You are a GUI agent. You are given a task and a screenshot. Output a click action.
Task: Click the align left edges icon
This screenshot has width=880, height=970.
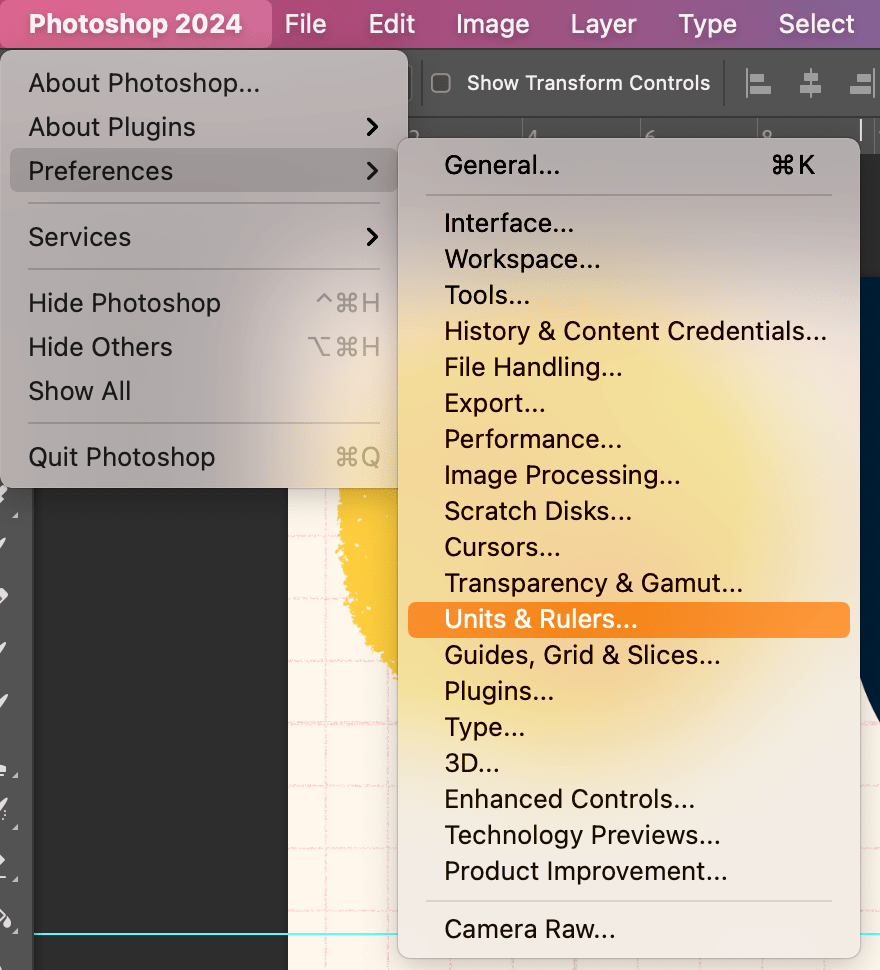(758, 83)
